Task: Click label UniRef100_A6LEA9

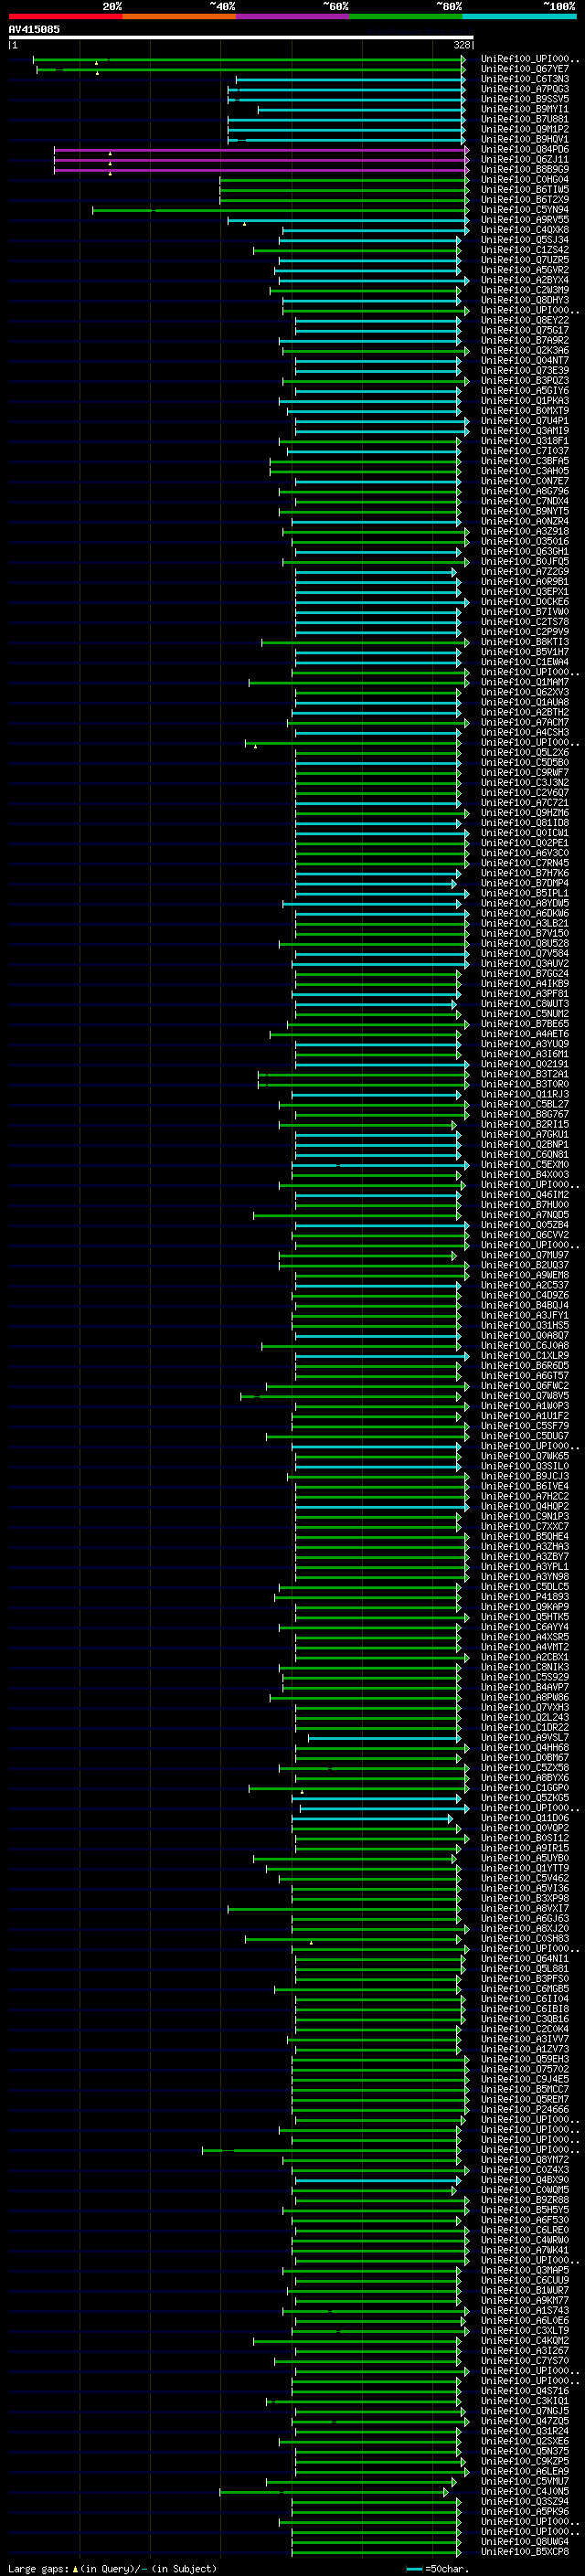Action: (x=525, y=2471)
